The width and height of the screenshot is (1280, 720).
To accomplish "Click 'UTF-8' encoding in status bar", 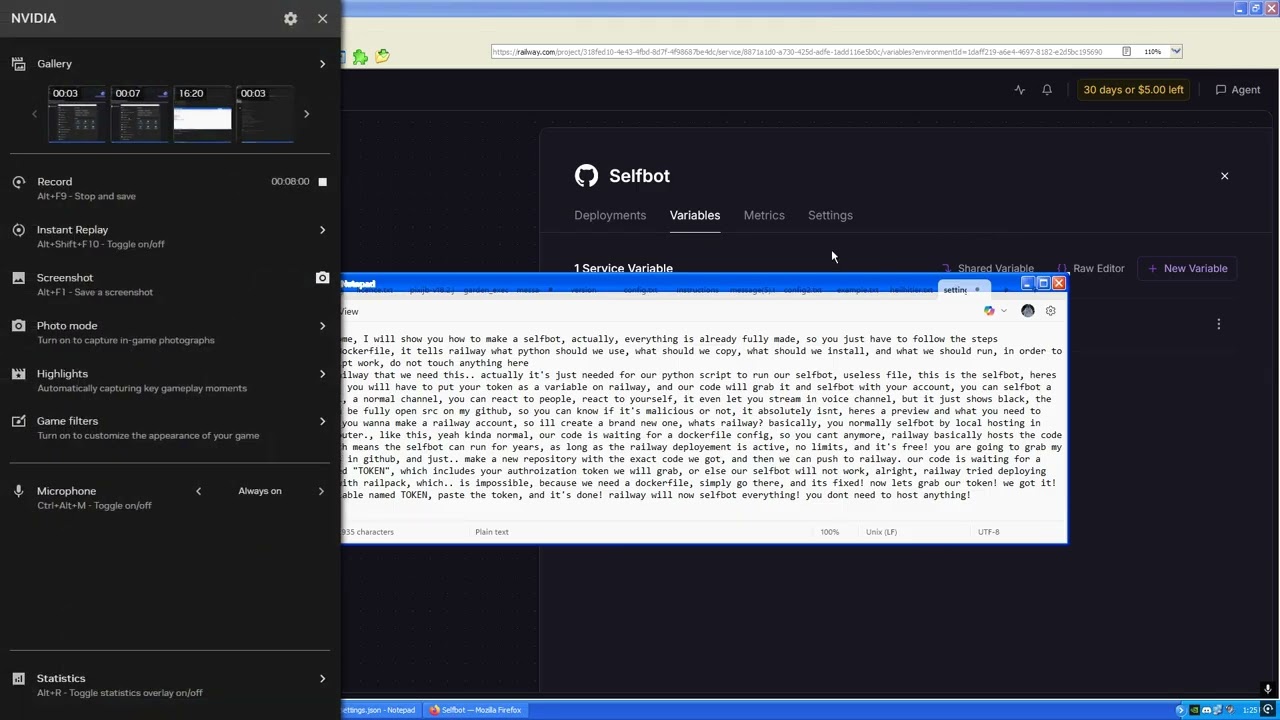I will tap(988, 532).
